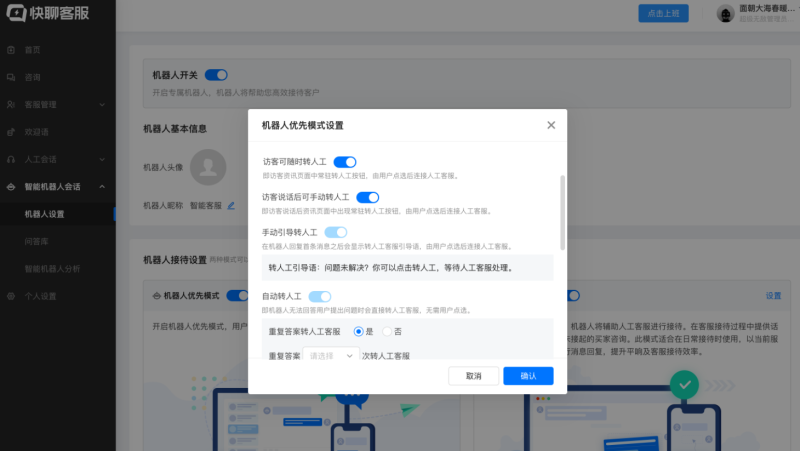Screen dimensions: 800x451
Task: Click the 快聊客服 logo icon
Action: [16, 13]
